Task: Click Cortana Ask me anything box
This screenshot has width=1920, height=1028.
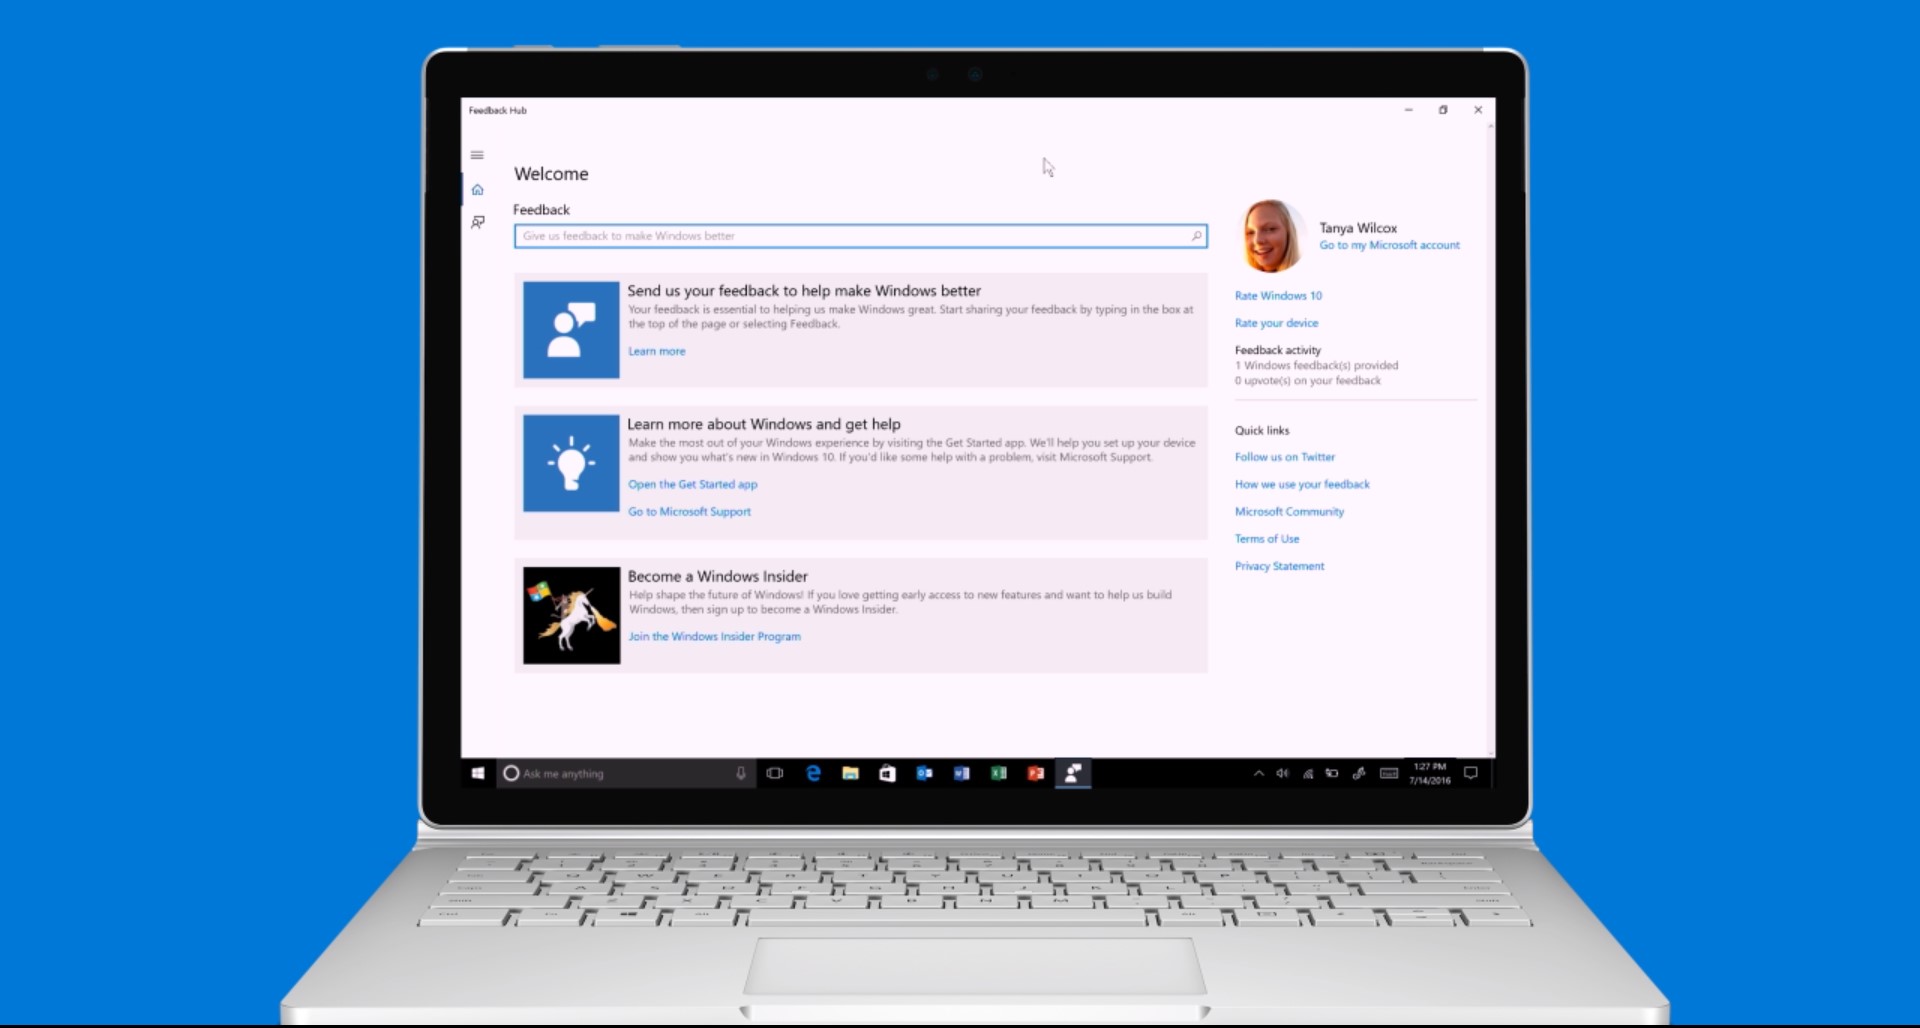Action: pyautogui.click(x=626, y=773)
